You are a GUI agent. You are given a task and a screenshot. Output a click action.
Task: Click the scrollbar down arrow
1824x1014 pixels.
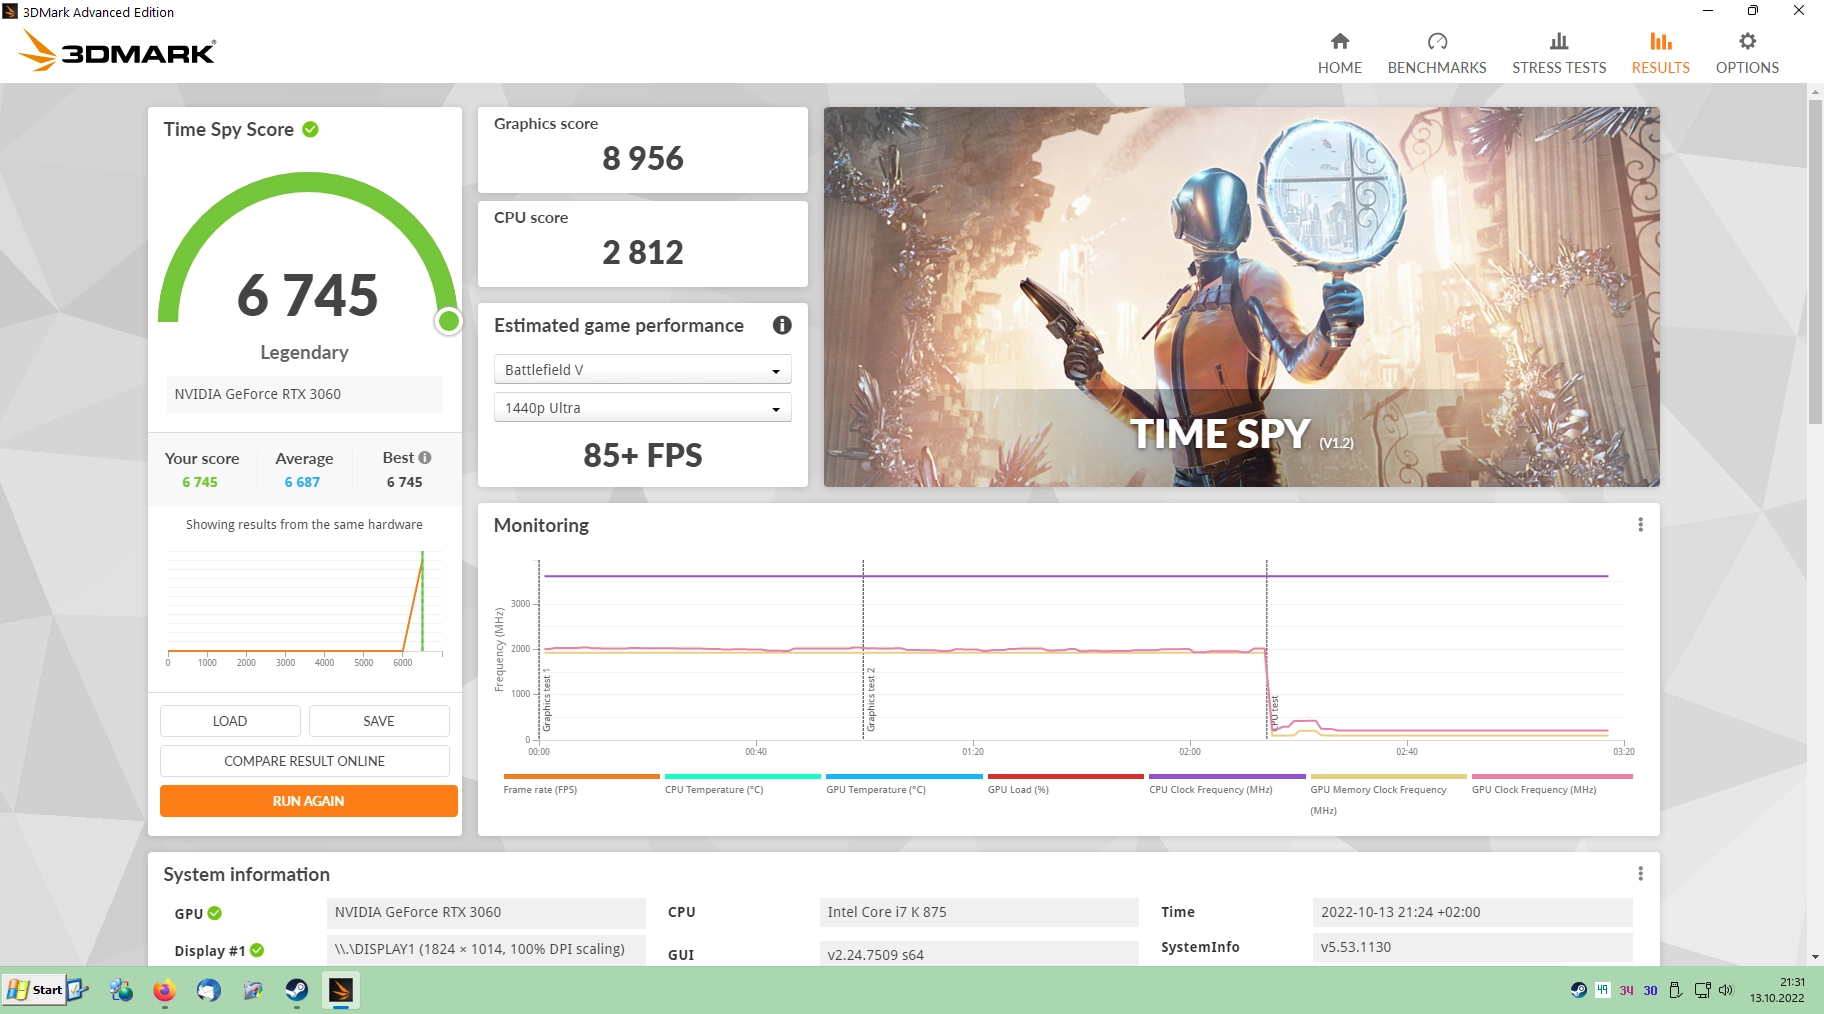(1815, 957)
